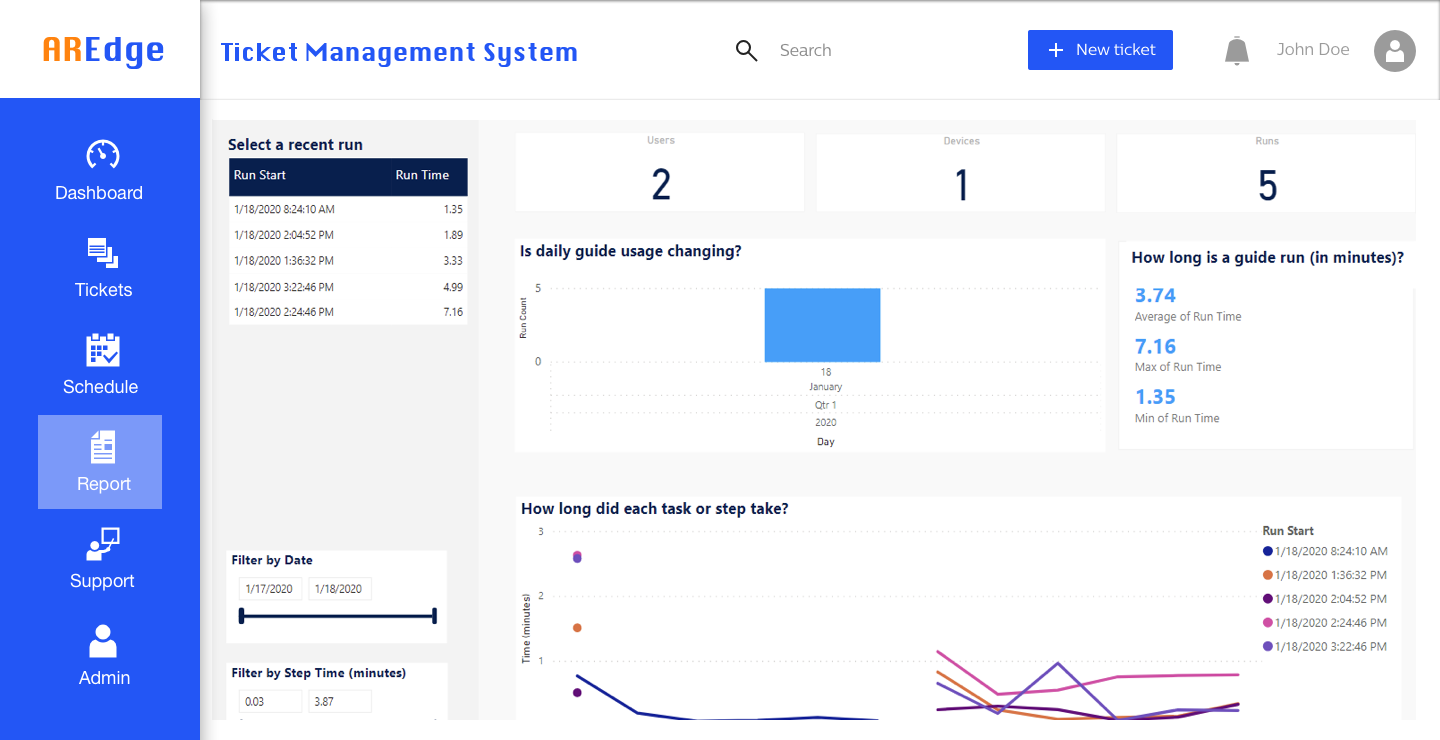Image resolution: width=1440 pixels, height=740 pixels.
Task: Click the 1.35 run time cell
Action: coord(453,210)
